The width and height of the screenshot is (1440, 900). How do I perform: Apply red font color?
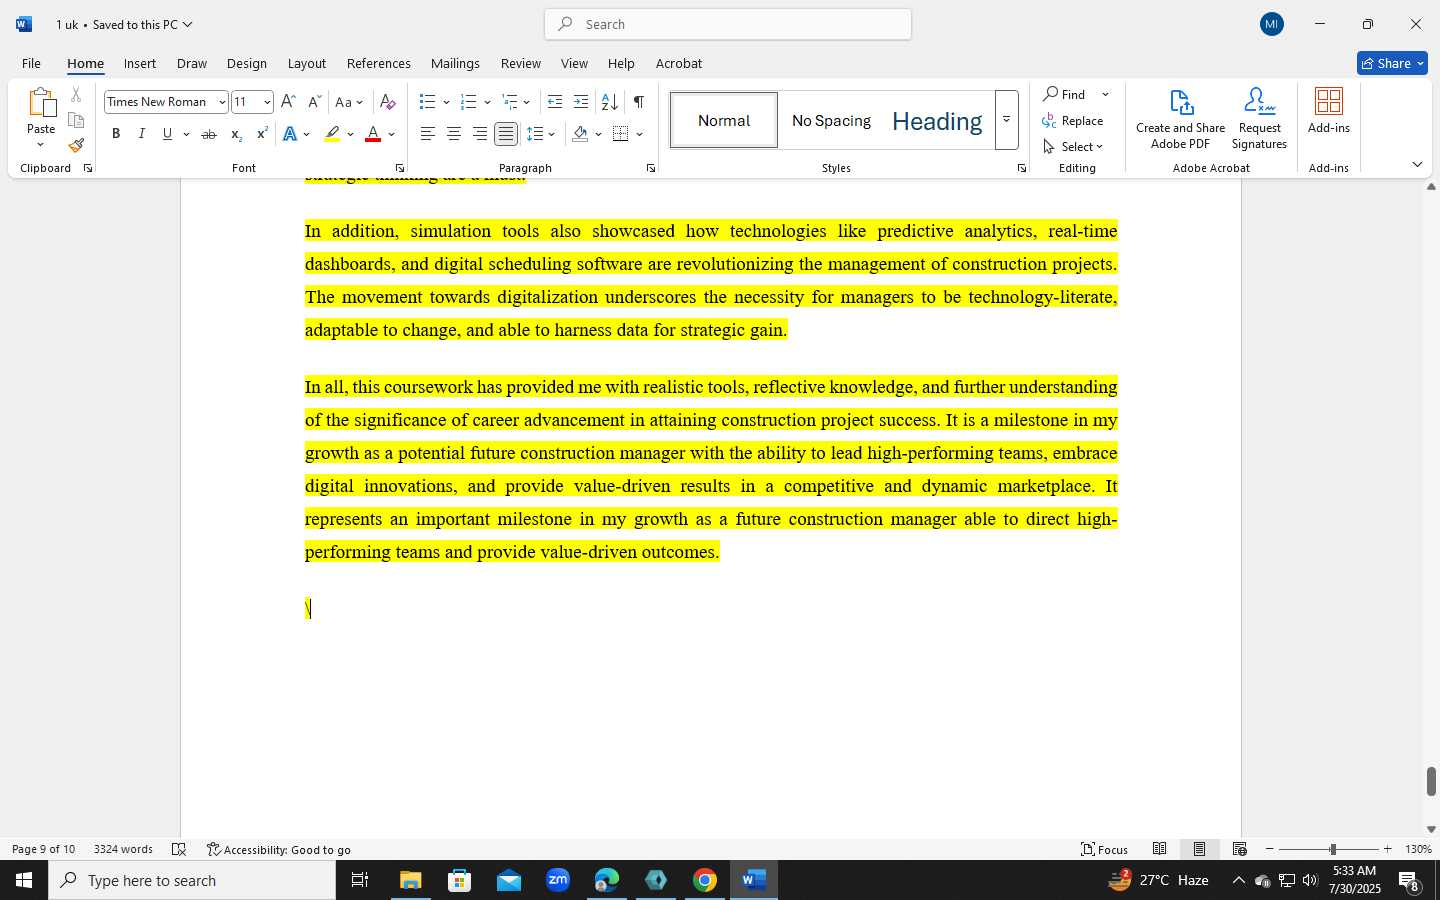(x=373, y=134)
